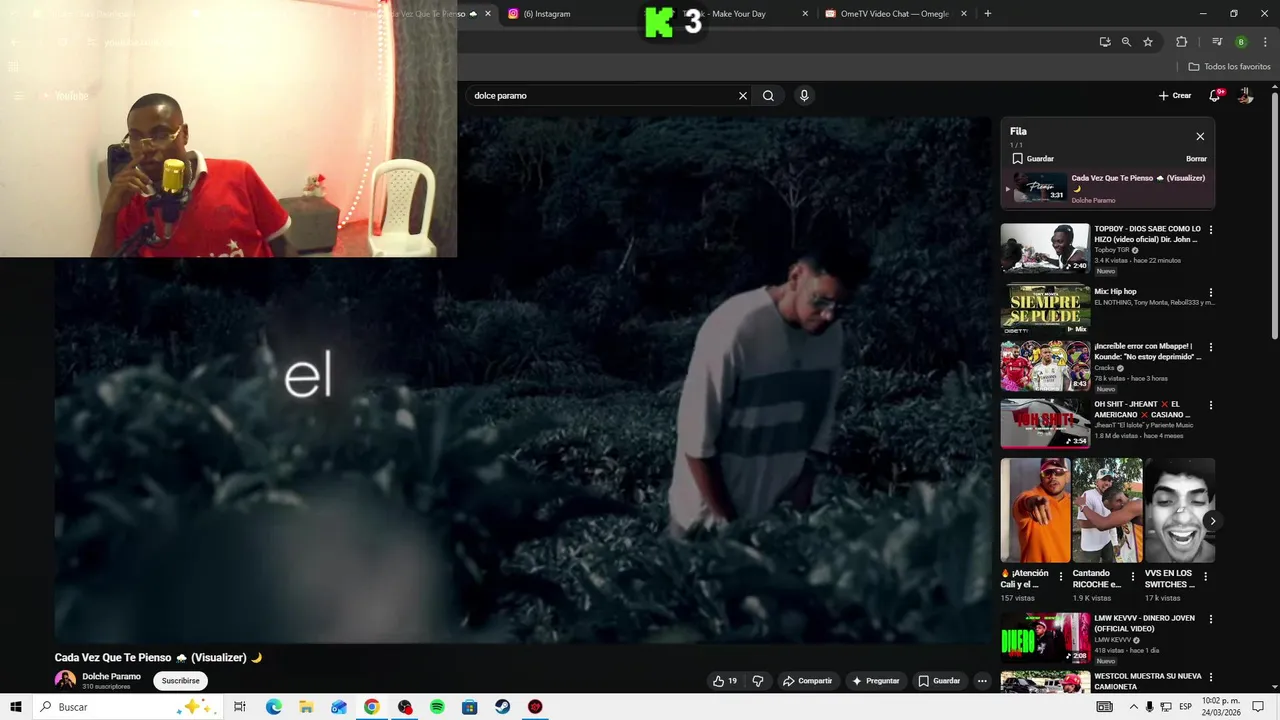Open options for the Atención Cali short
1280x720 pixels.
click(1061, 577)
